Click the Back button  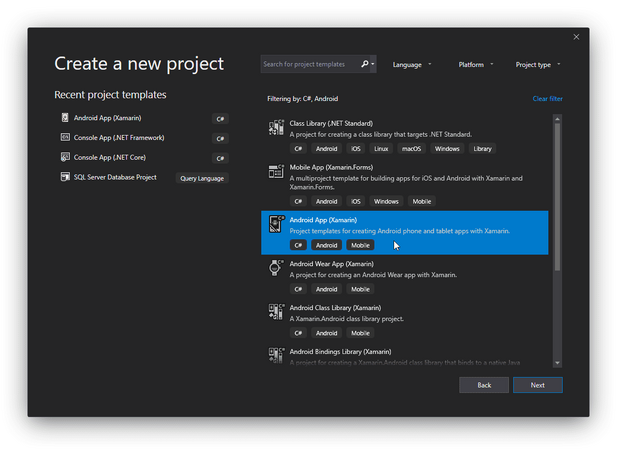pyautogui.click(x=484, y=385)
